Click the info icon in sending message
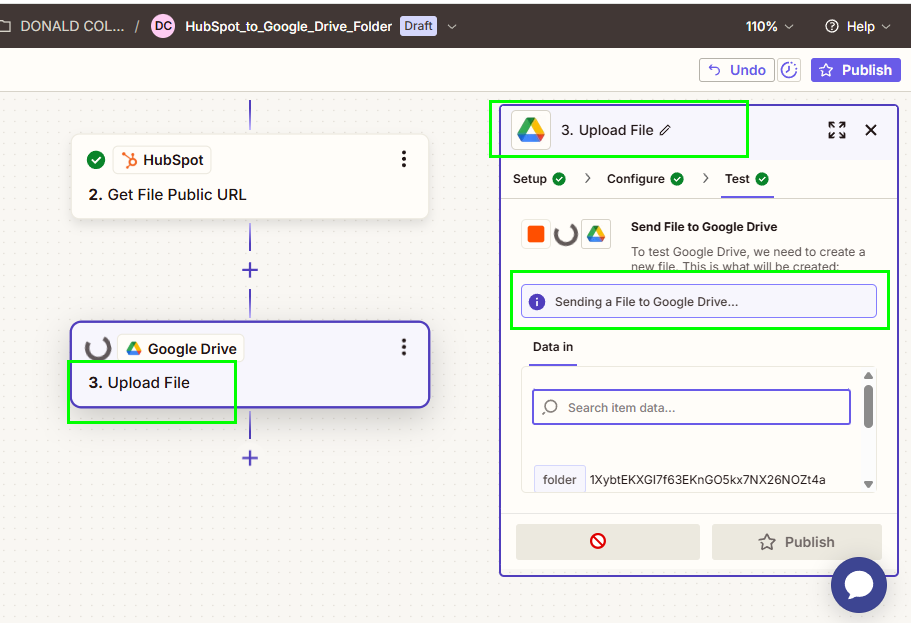The height and width of the screenshot is (623, 911). pos(537,302)
